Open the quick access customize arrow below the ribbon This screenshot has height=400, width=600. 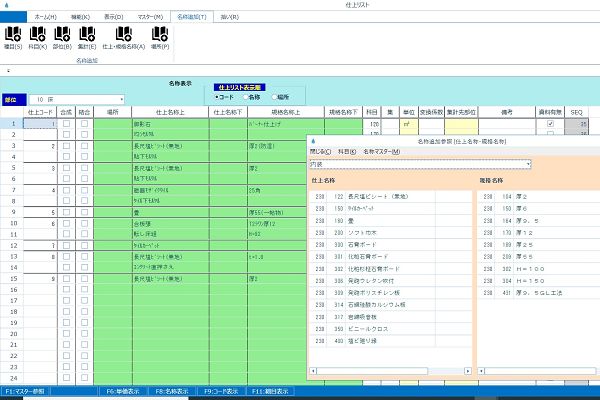[8, 70]
